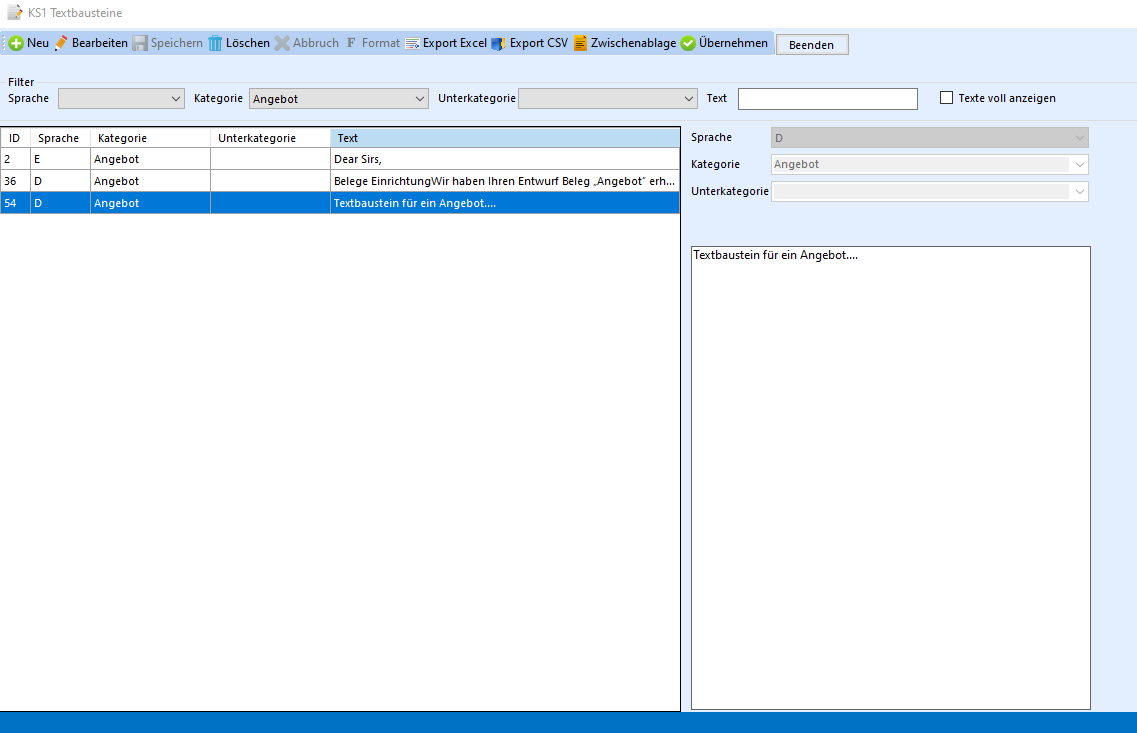The height and width of the screenshot is (733, 1137).
Task: Enable the Texte voll anzeigen checkbox
Action: pos(947,98)
